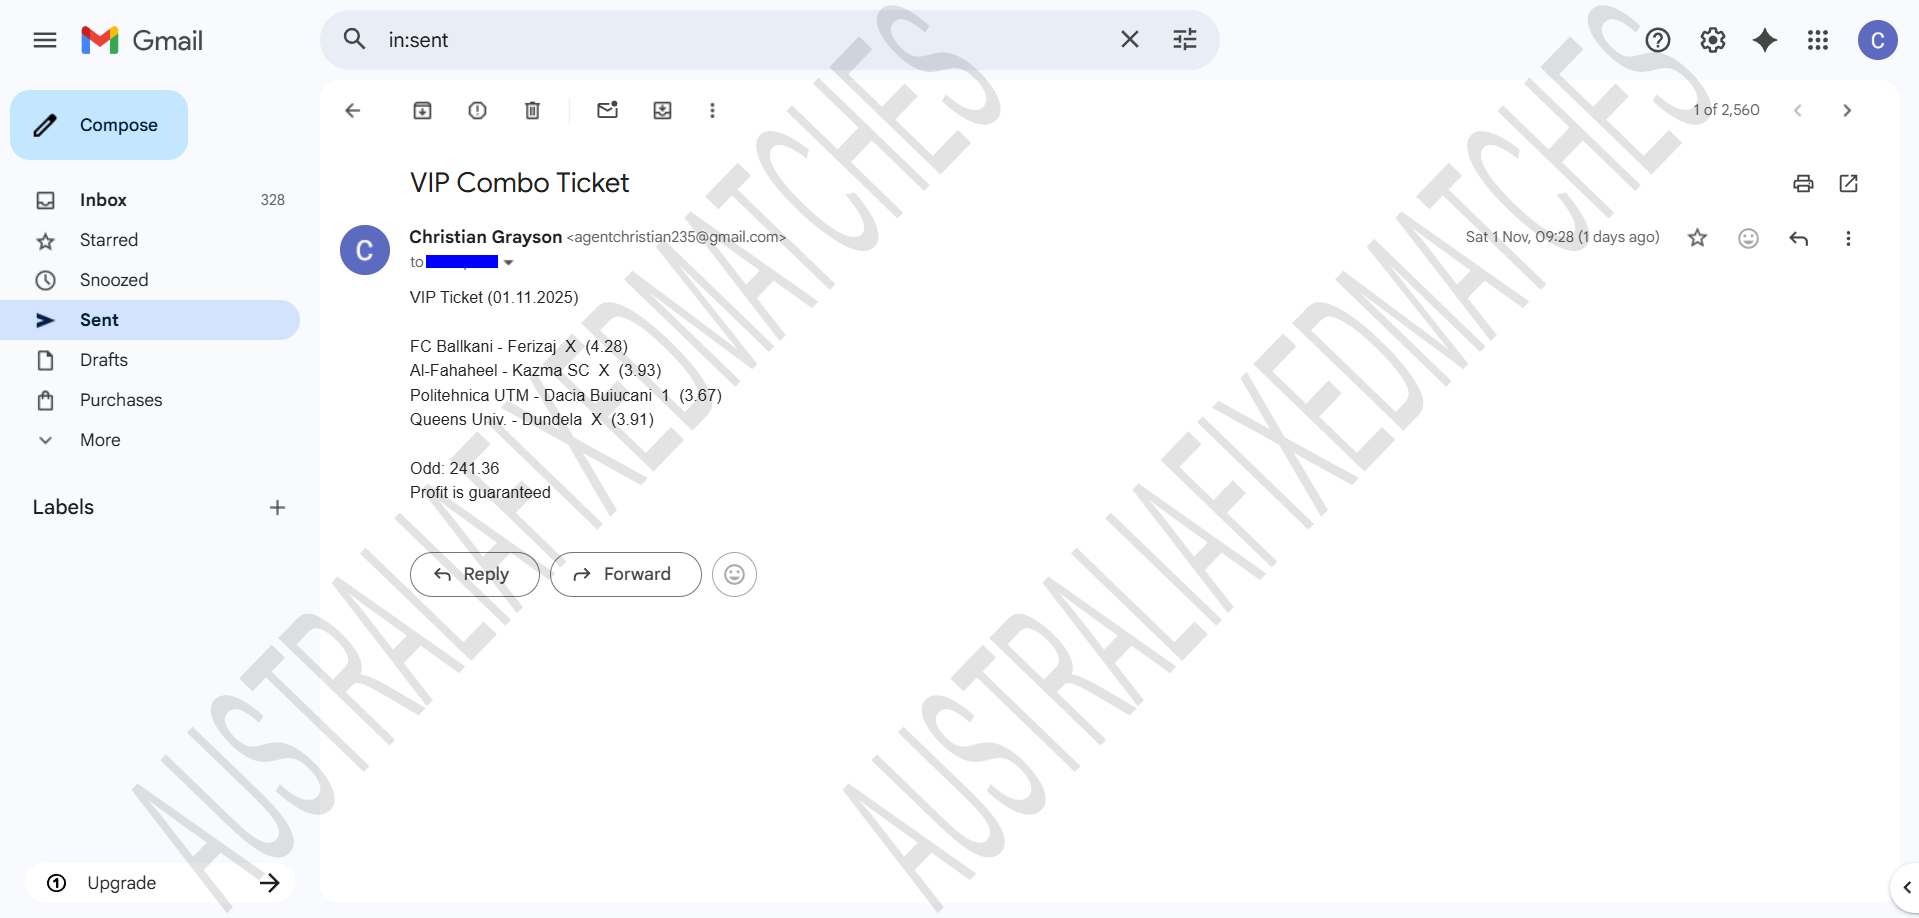Print the VIP Combo Ticket email
Viewport: 1919px width, 918px height.
click(x=1803, y=183)
